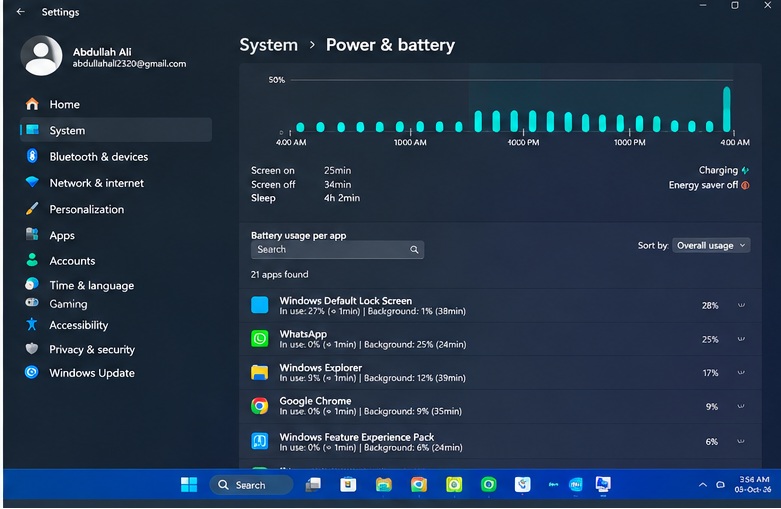Click the Windows Explorer folder icon in list
Image resolution: width=781 pixels, height=509 pixels.
click(260, 372)
